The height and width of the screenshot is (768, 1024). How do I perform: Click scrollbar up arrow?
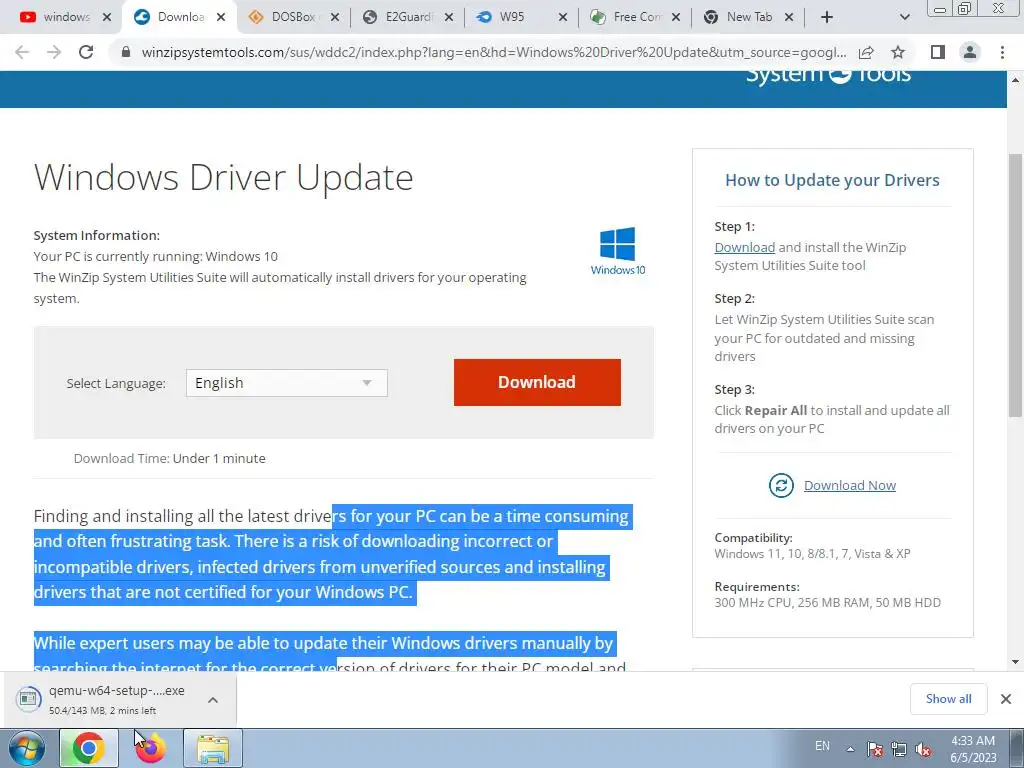tap(1015, 80)
